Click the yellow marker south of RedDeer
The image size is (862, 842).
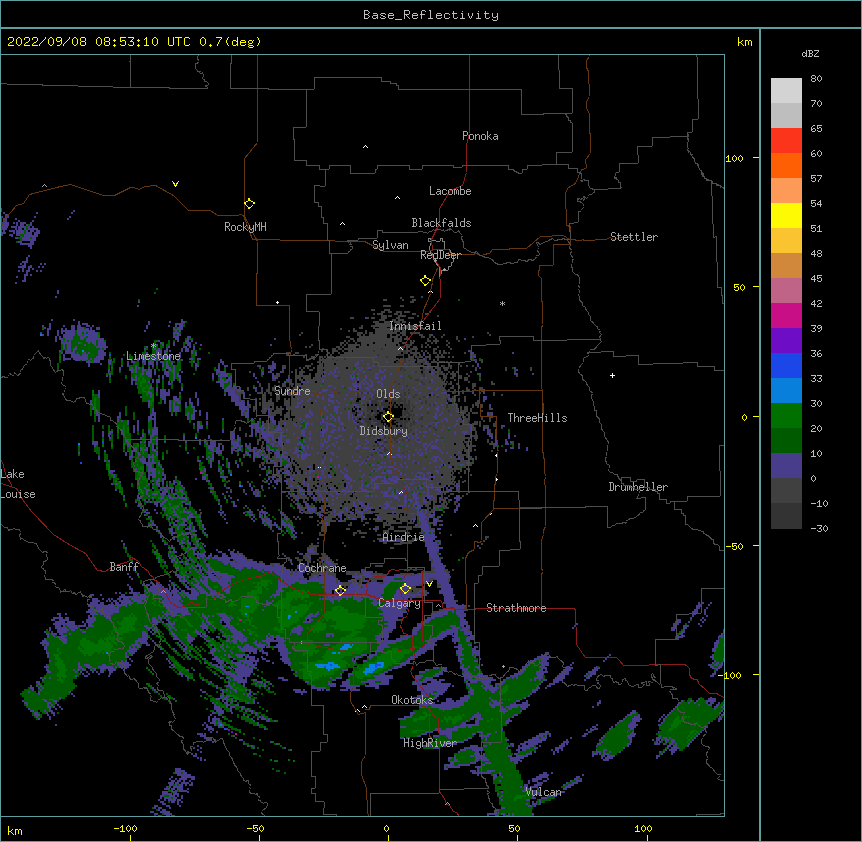(425, 280)
